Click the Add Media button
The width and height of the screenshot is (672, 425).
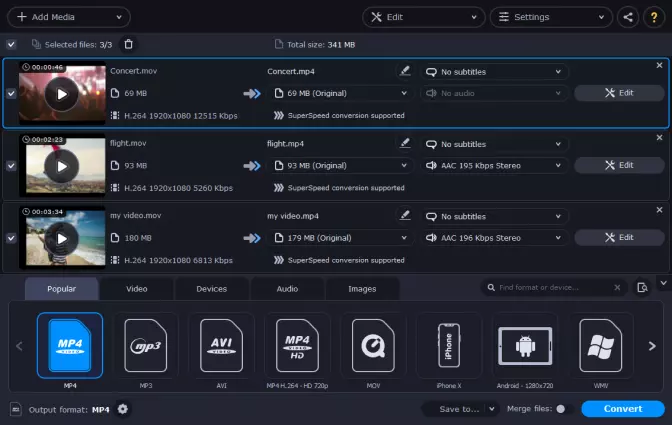[66, 17]
